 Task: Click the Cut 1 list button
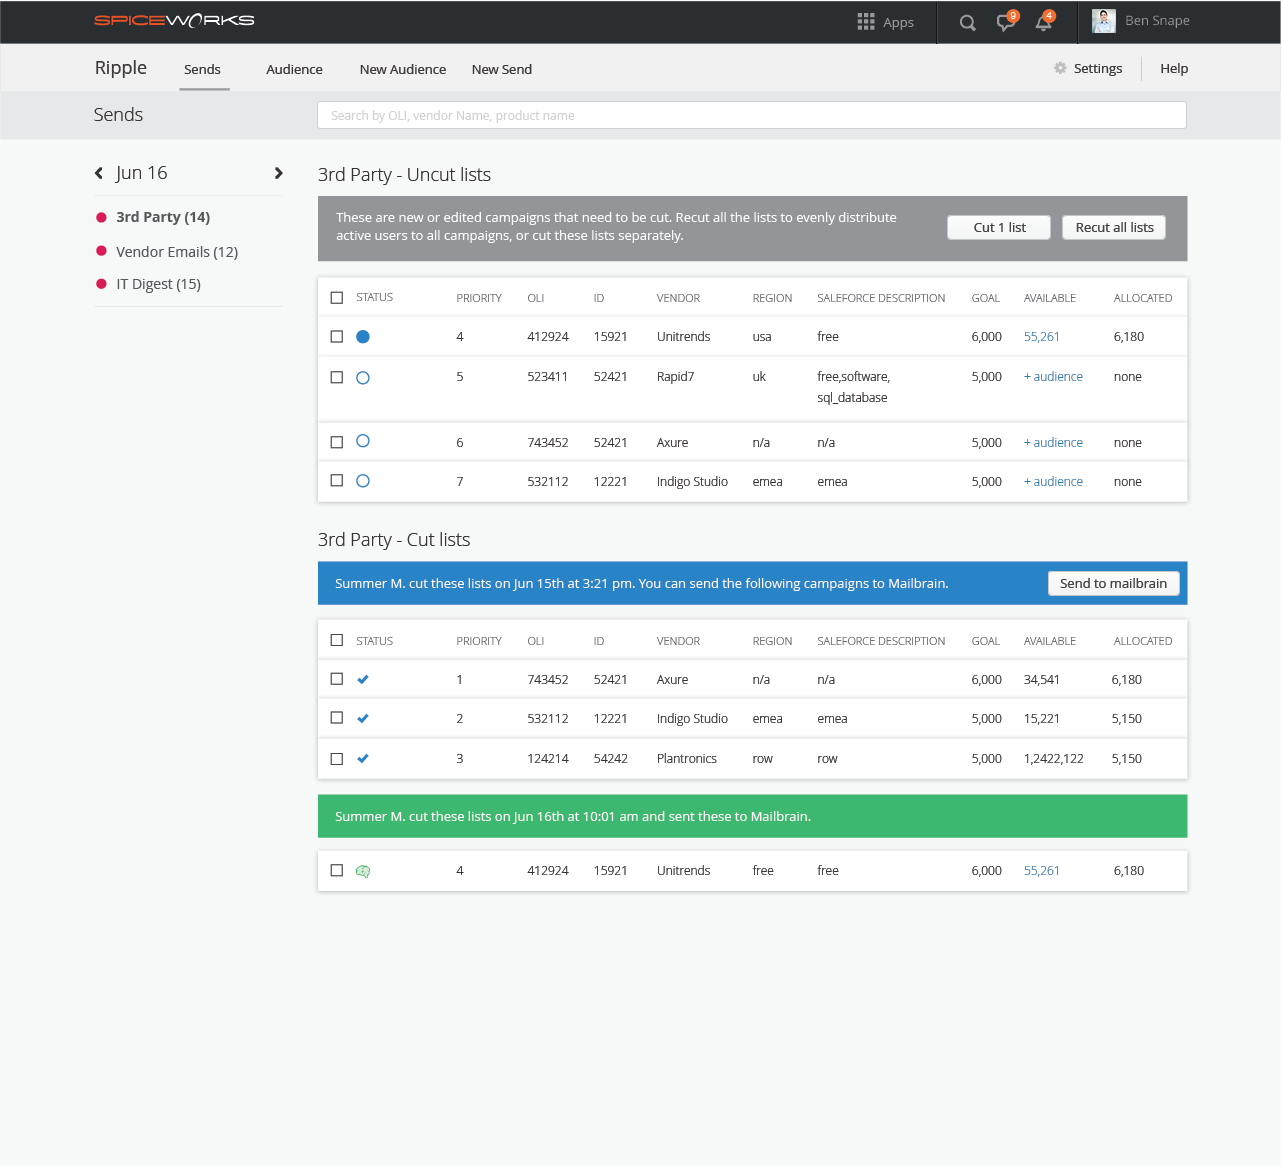pyautogui.click(x=1000, y=228)
